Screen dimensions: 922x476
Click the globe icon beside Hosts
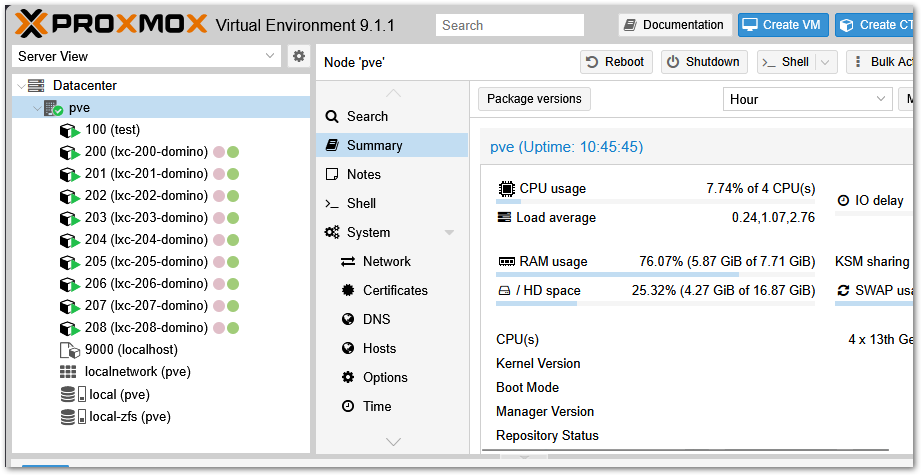(x=348, y=348)
